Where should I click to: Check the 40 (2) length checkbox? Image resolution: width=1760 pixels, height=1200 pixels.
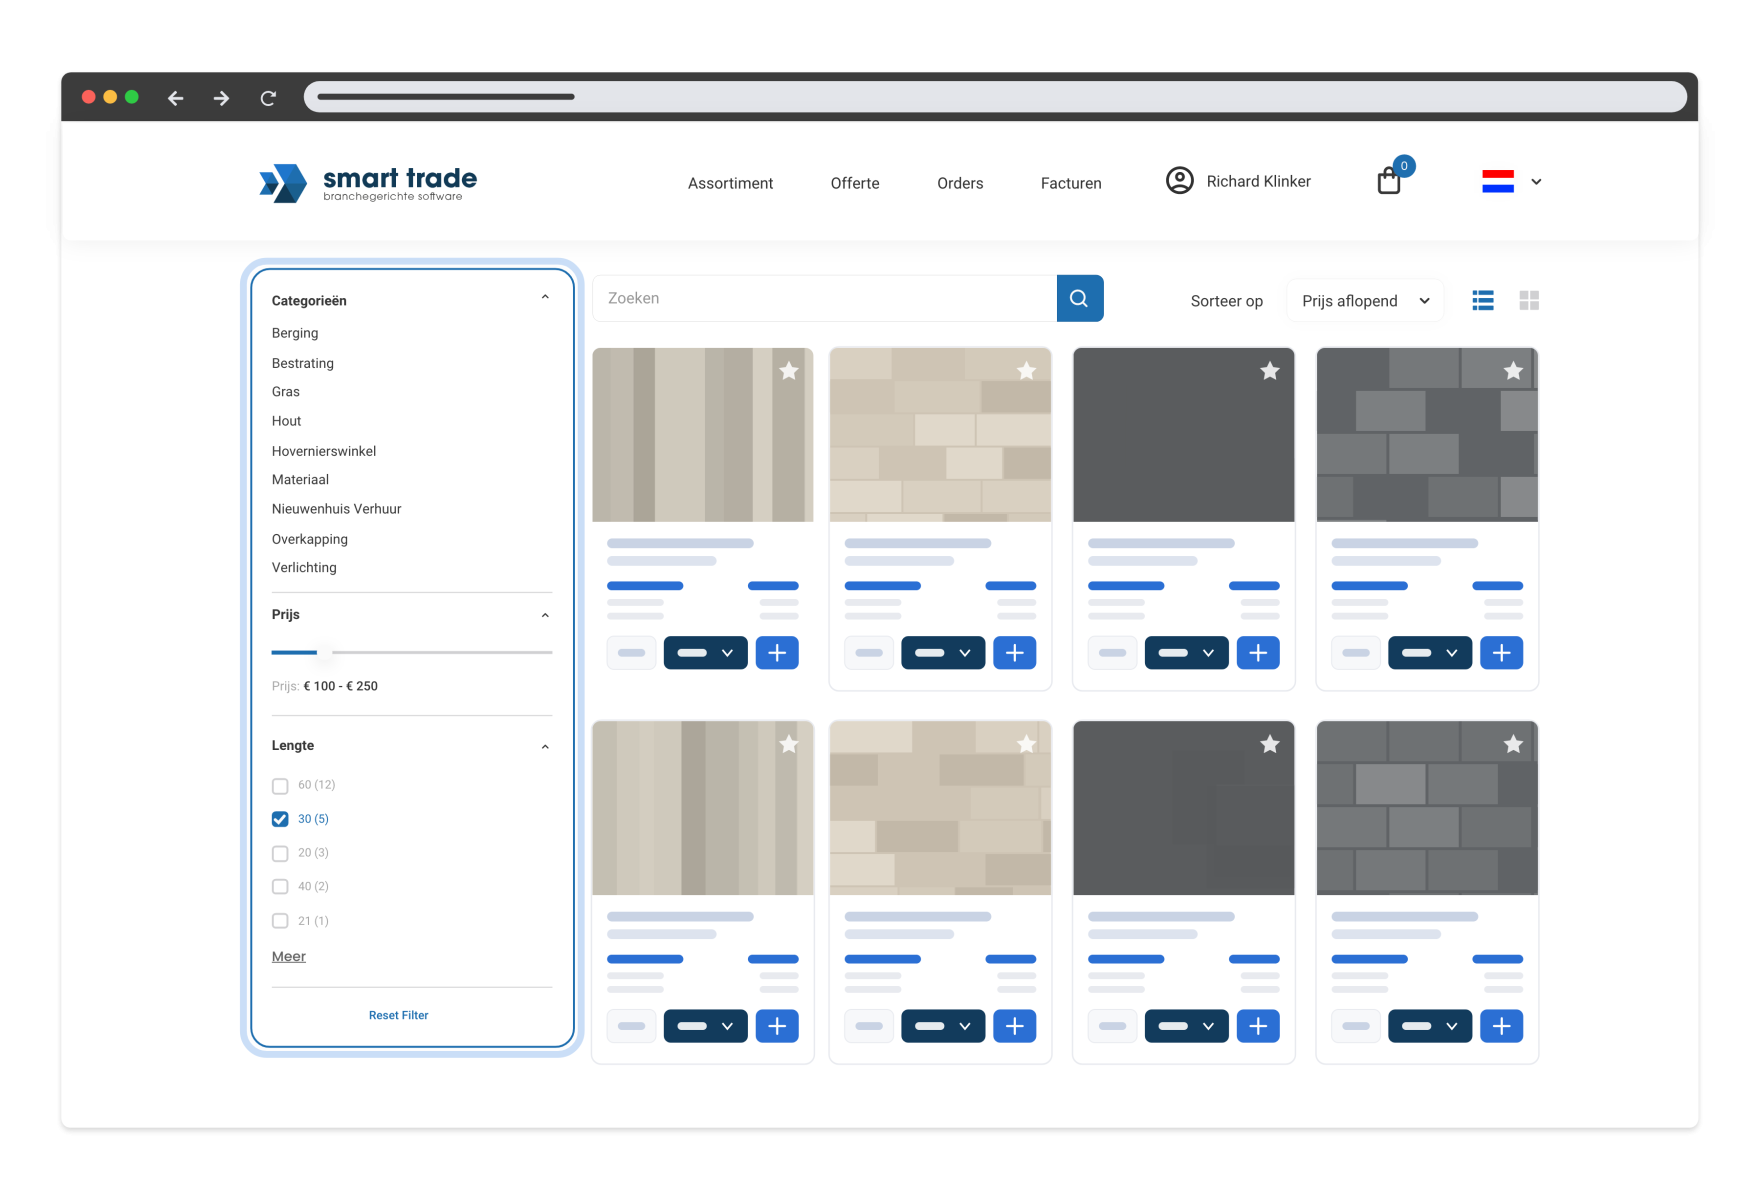[x=280, y=887]
